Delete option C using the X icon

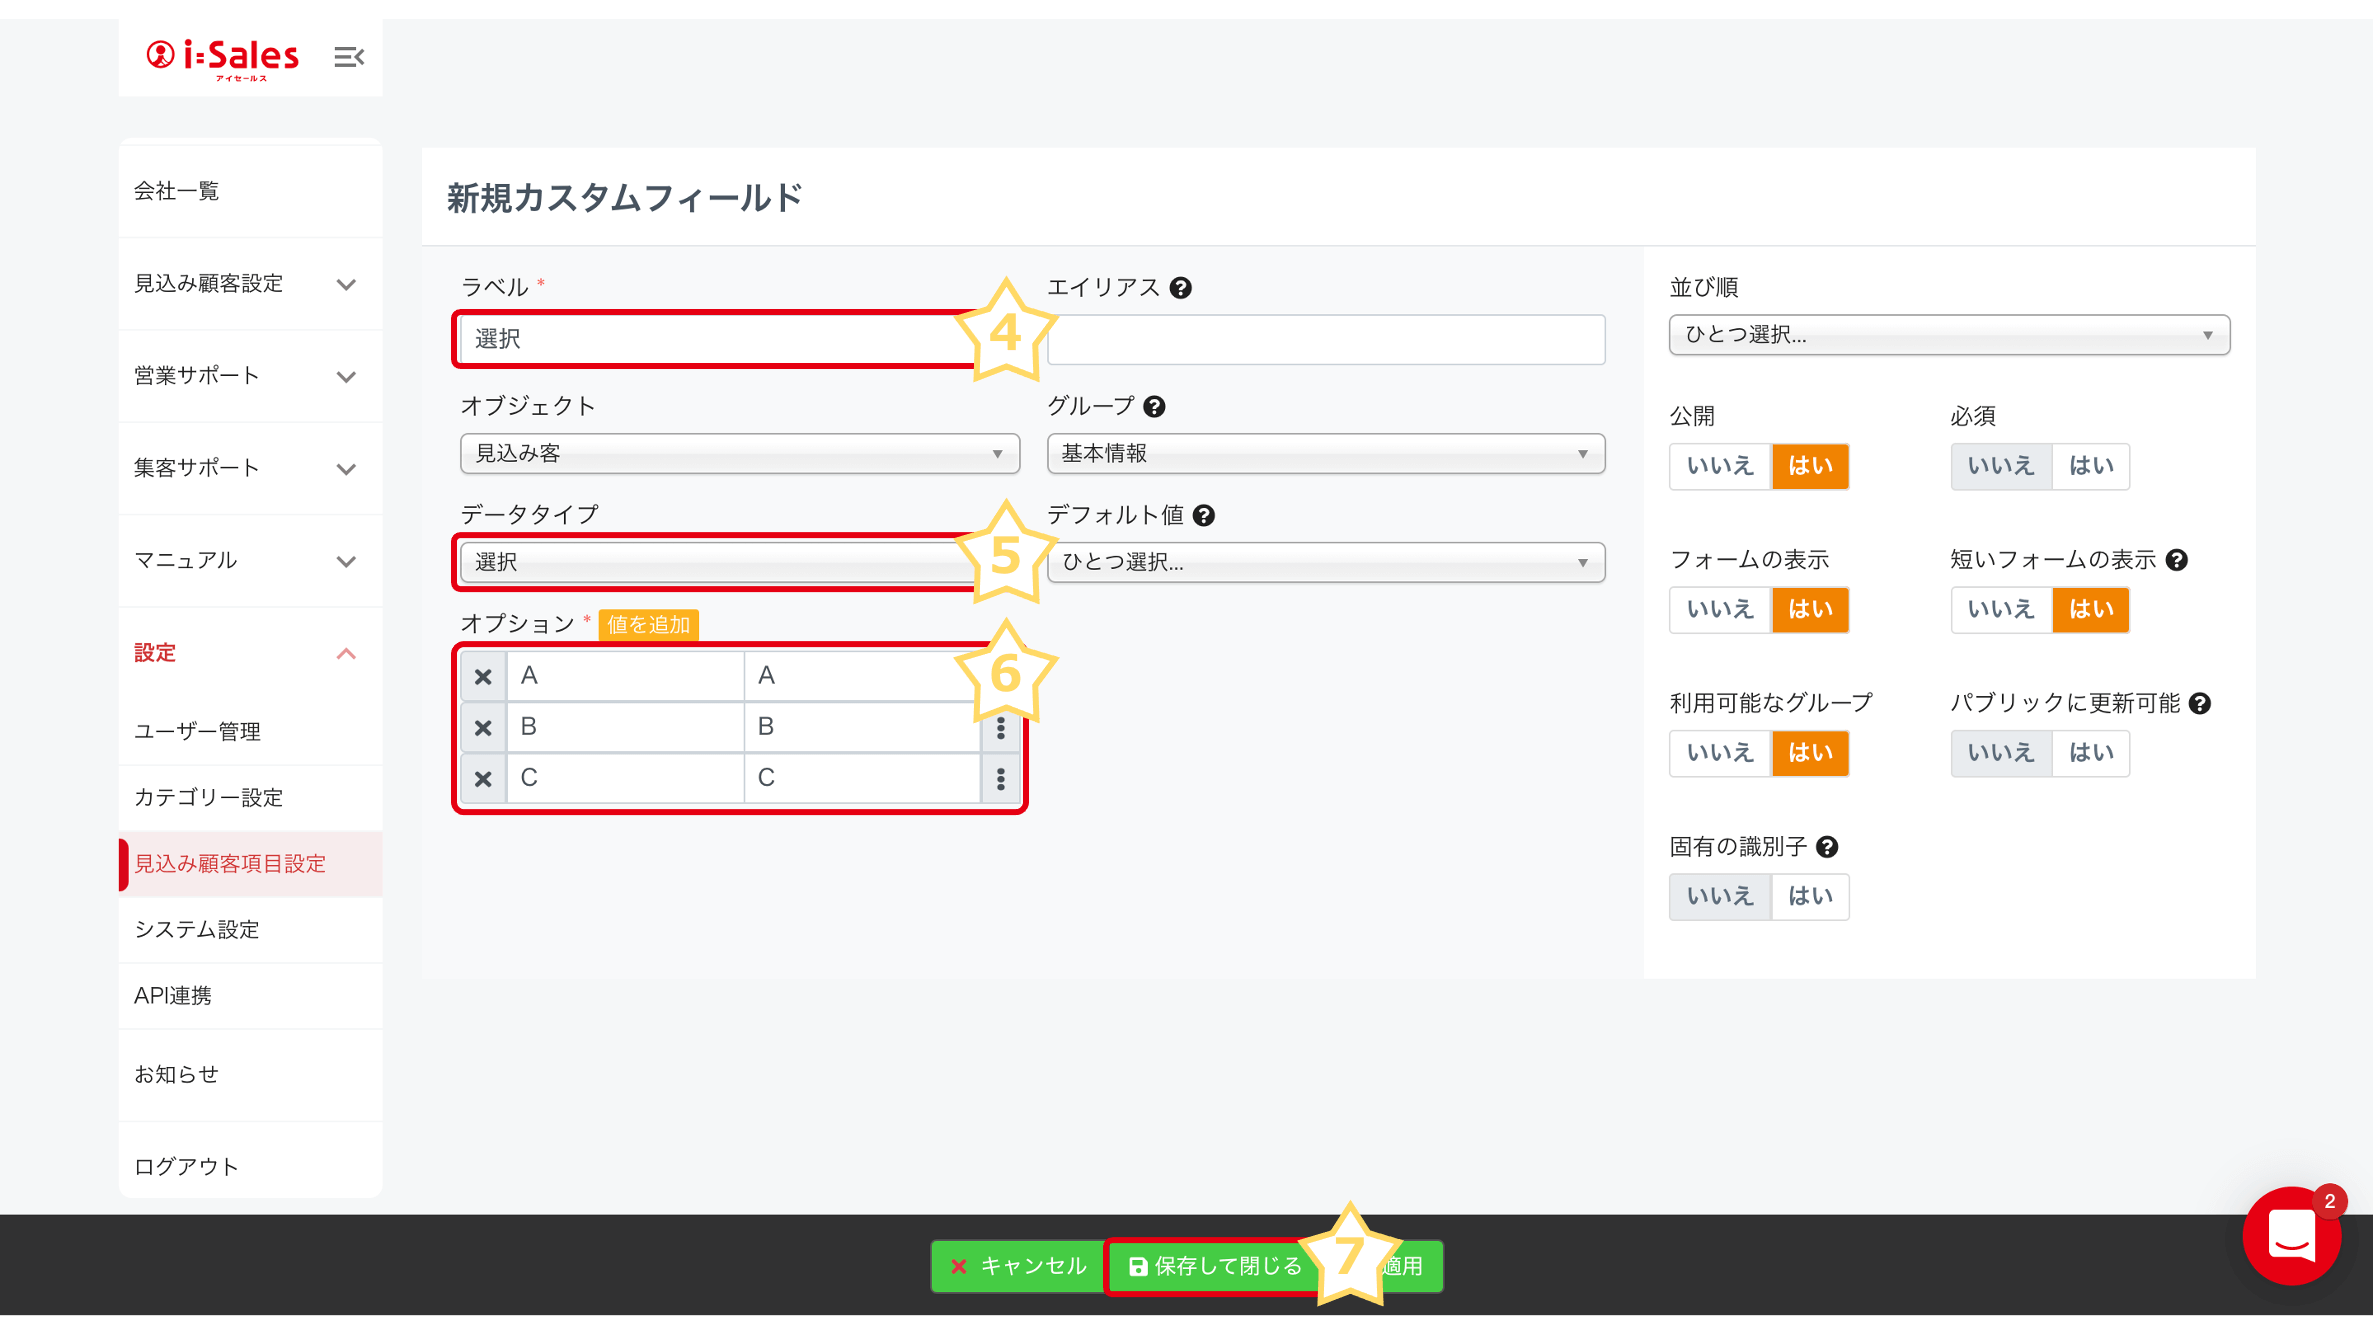[483, 779]
